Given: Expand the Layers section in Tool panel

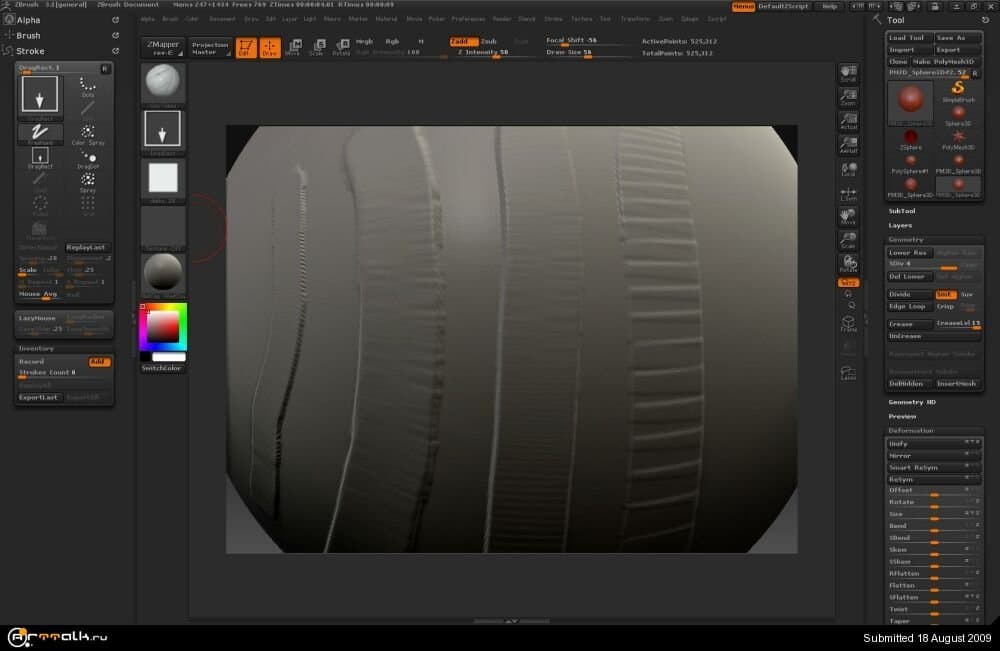Looking at the screenshot, I should pyautogui.click(x=900, y=225).
